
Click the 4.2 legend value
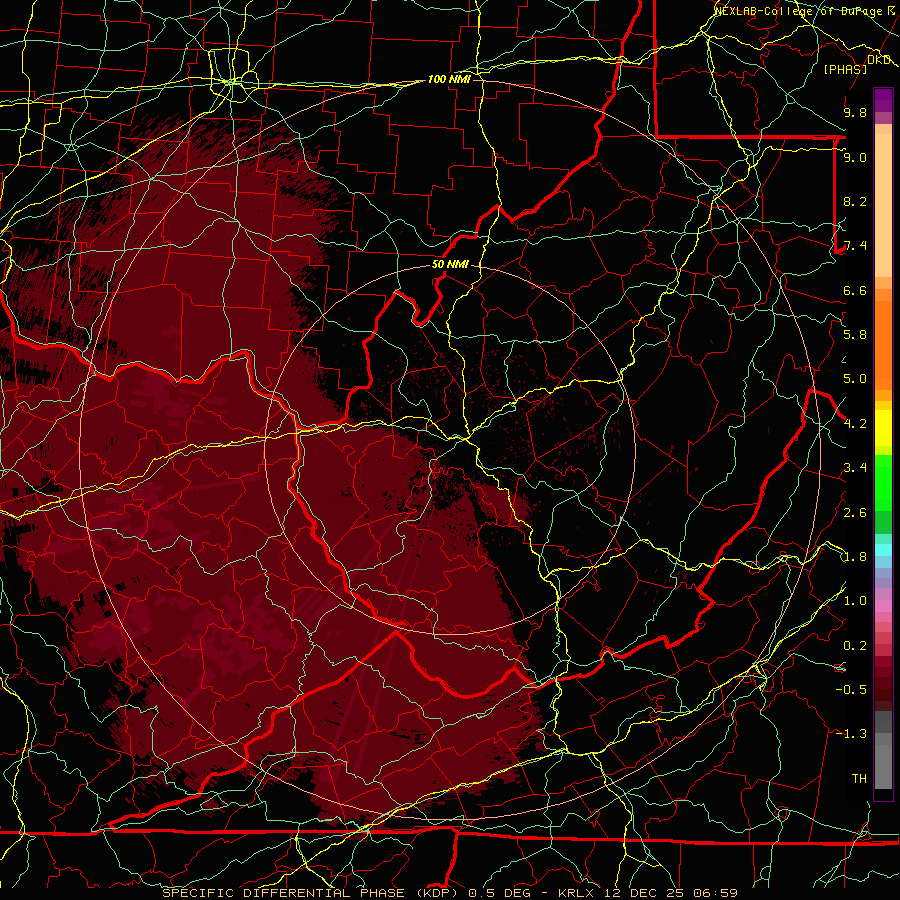pyautogui.click(x=855, y=424)
